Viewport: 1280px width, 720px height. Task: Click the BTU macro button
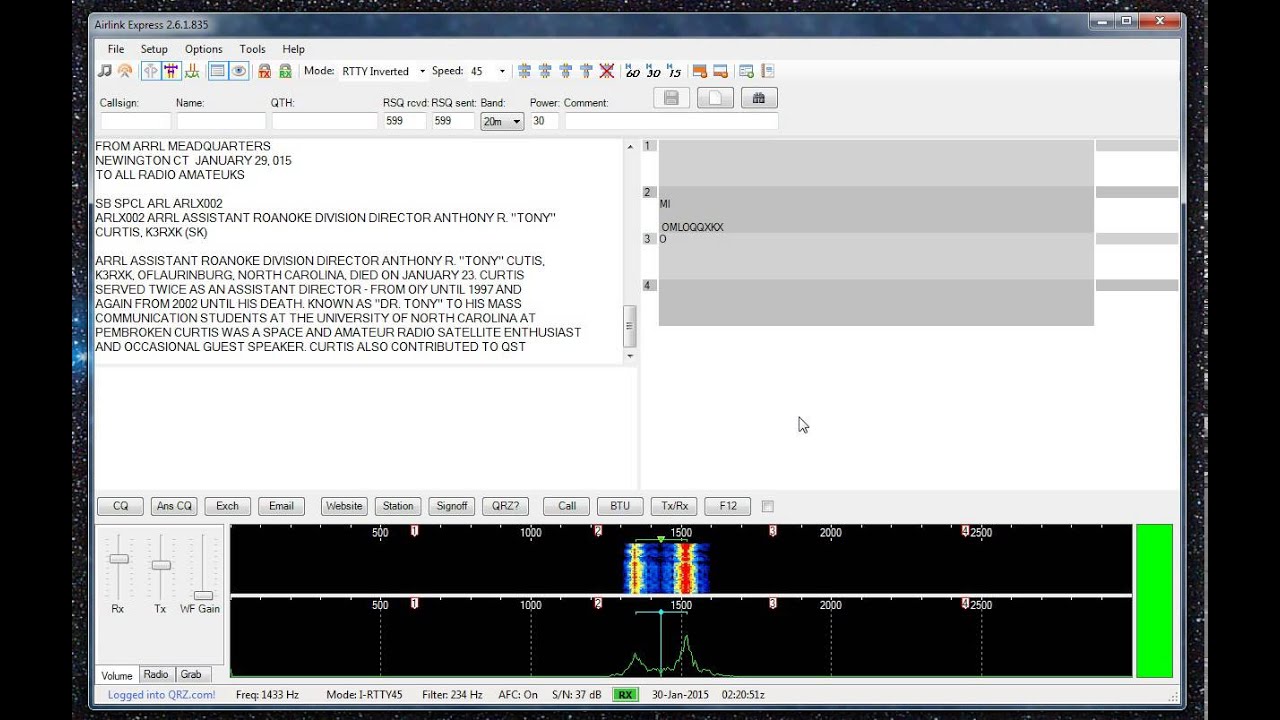tap(621, 506)
